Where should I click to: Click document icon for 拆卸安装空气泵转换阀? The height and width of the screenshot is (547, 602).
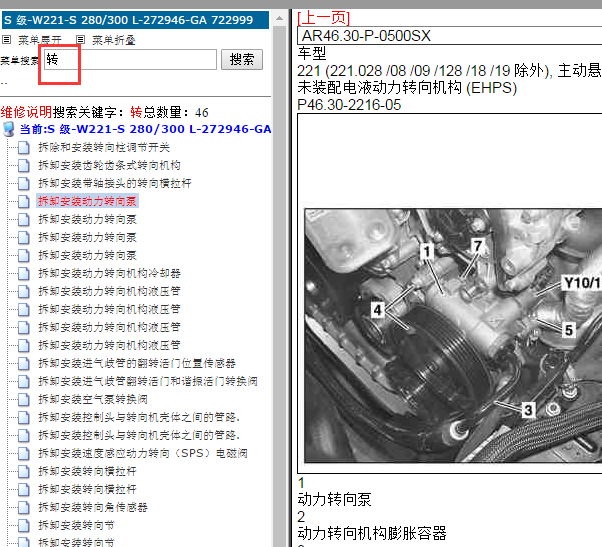[x=24, y=399]
